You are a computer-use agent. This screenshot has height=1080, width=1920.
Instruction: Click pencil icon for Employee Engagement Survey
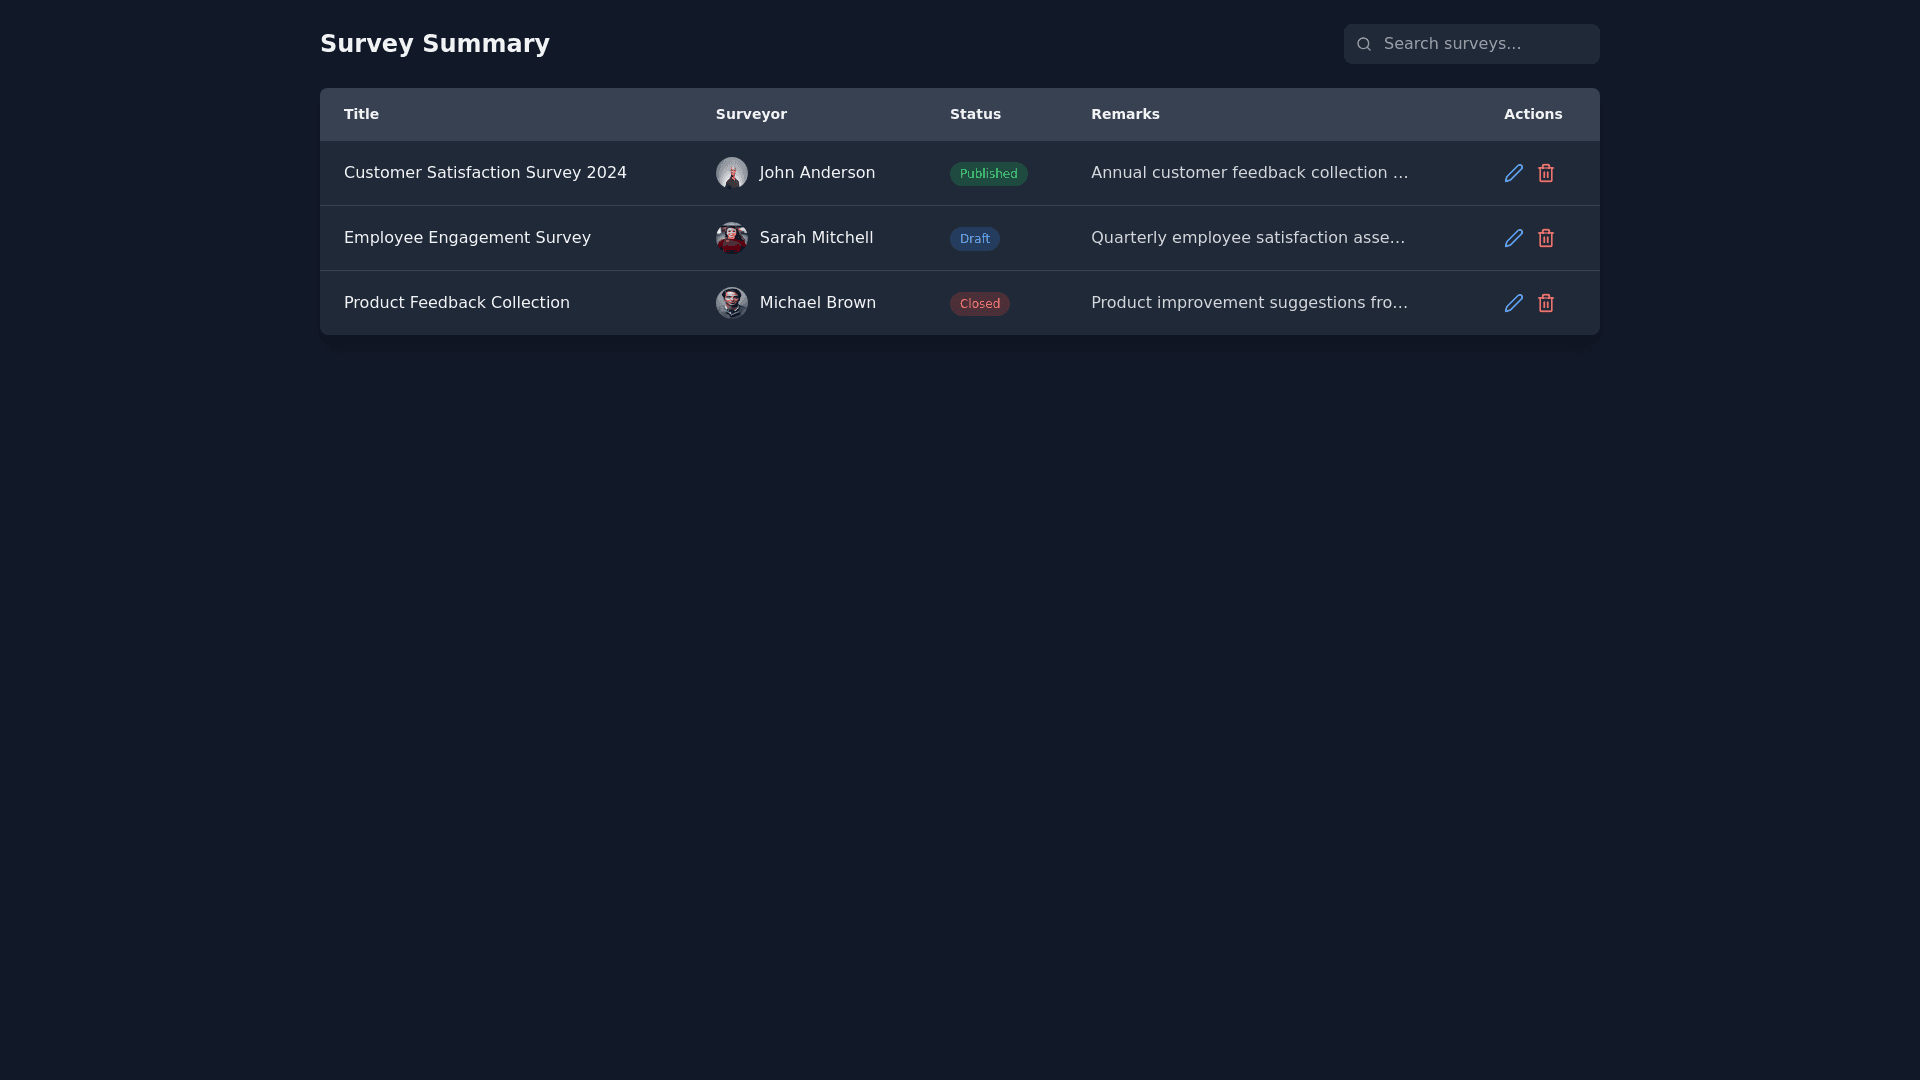1513,238
